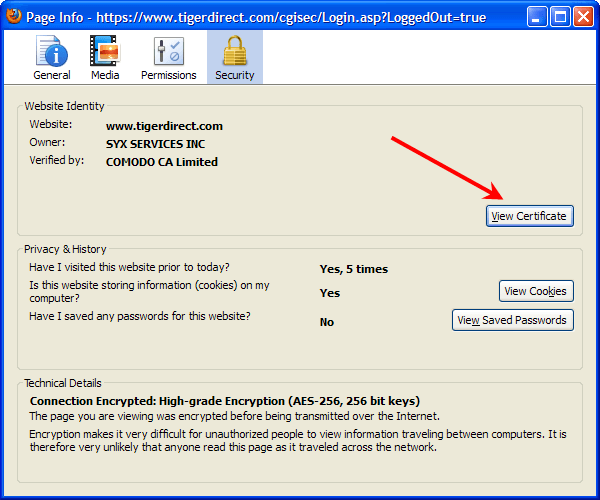
Task: Click the Connection Encrypted heading text
Action: pos(225,401)
